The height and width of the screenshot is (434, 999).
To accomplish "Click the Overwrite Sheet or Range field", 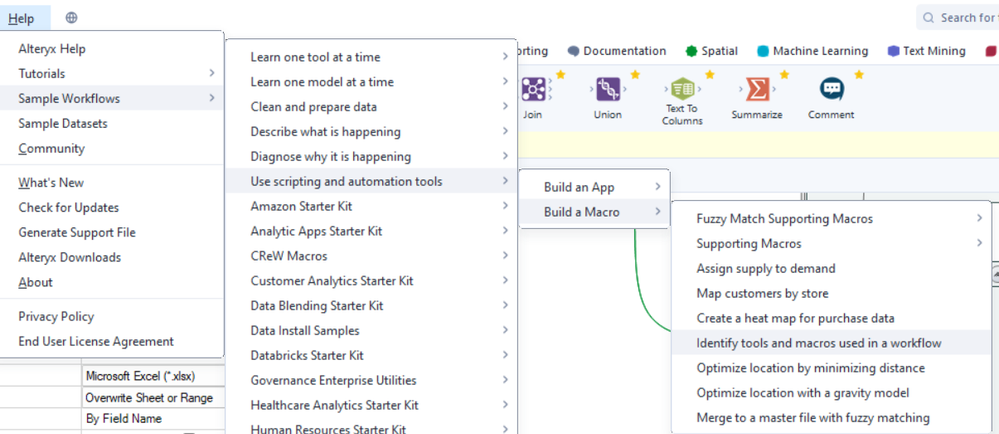I will [x=153, y=398].
